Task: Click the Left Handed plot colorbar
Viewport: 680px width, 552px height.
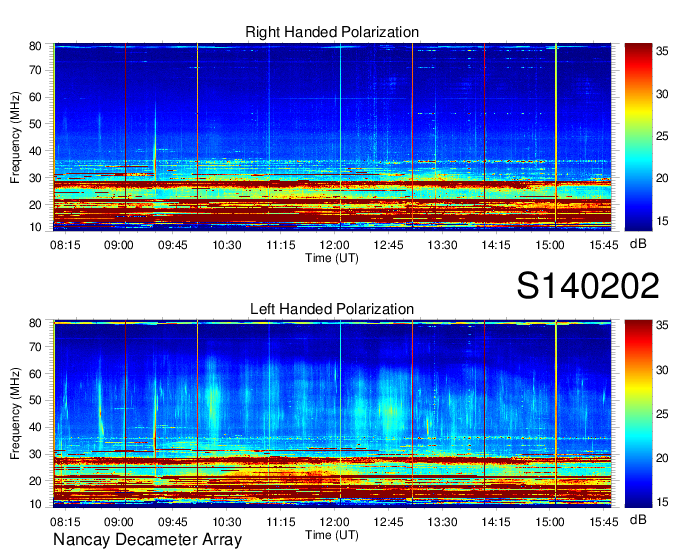Action: (638, 414)
